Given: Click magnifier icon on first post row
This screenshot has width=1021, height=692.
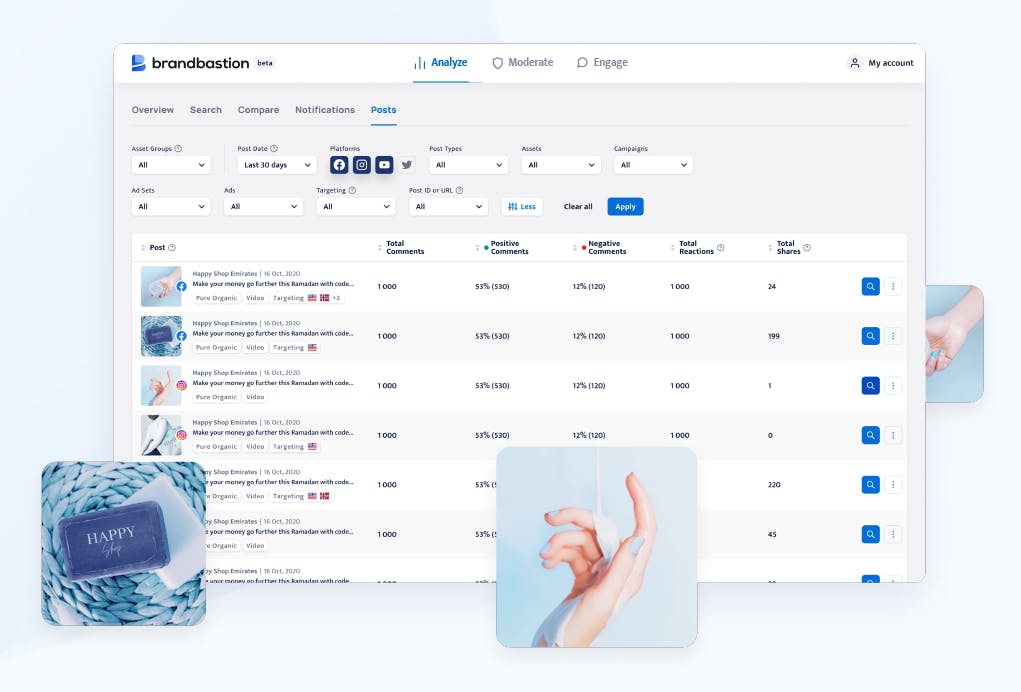Looking at the screenshot, I should 871,286.
